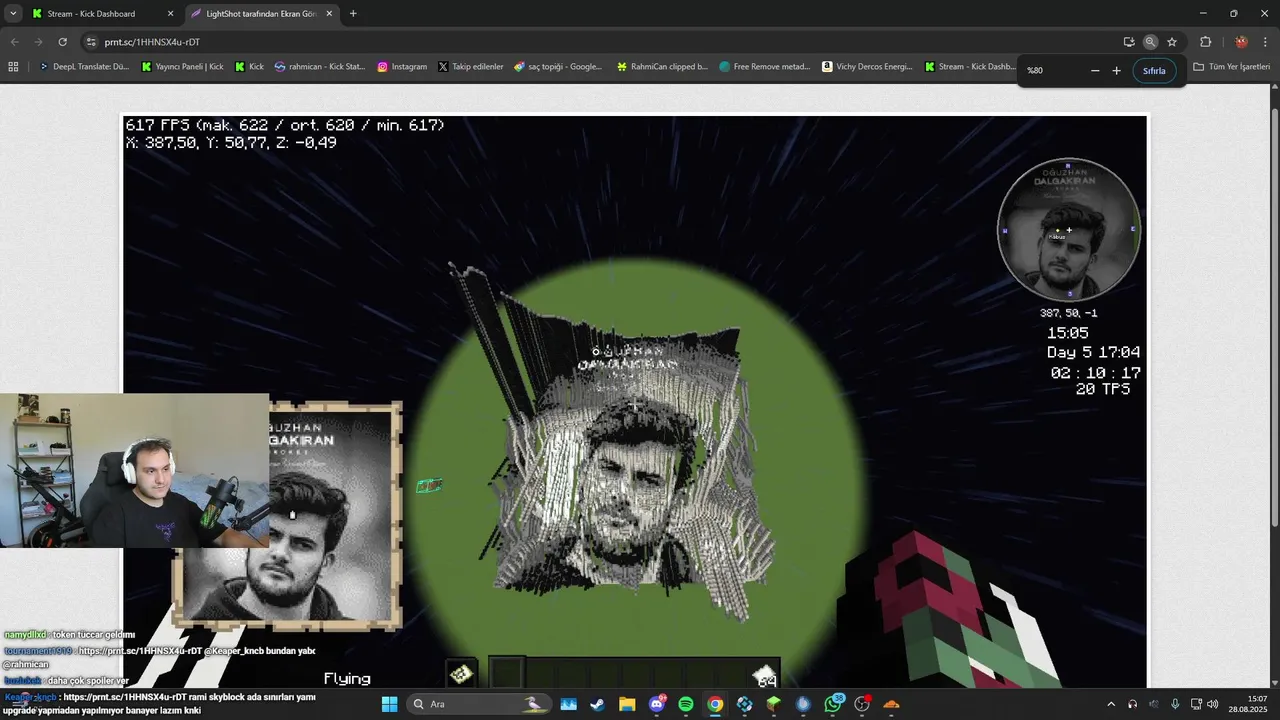Open WhatsApp from the taskbar
Viewport: 1280px width, 720px height.
point(833,704)
